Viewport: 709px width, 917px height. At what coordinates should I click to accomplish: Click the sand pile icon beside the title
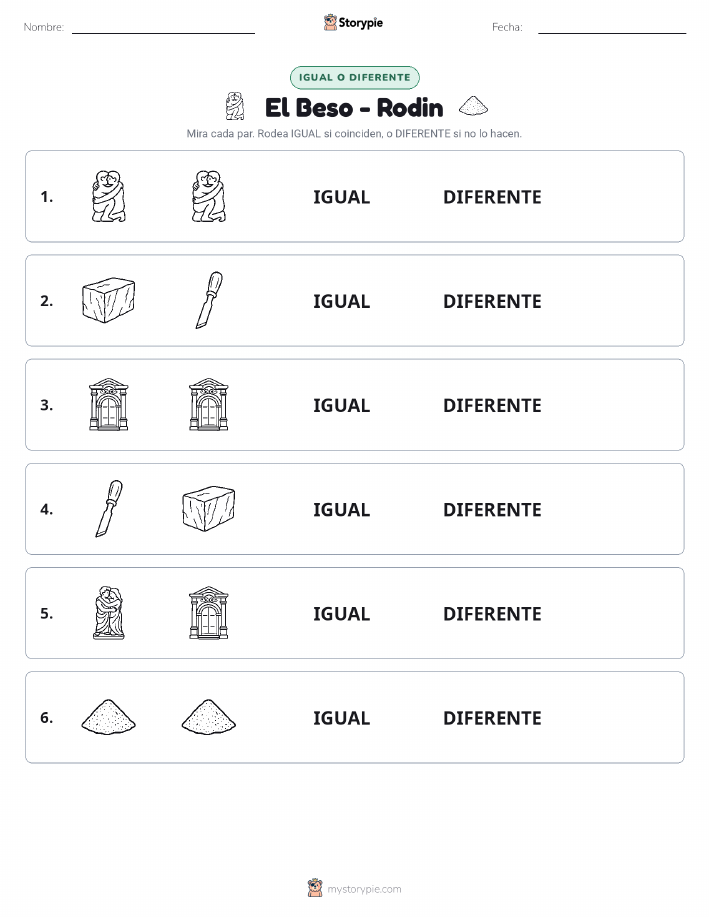[x=473, y=106]
